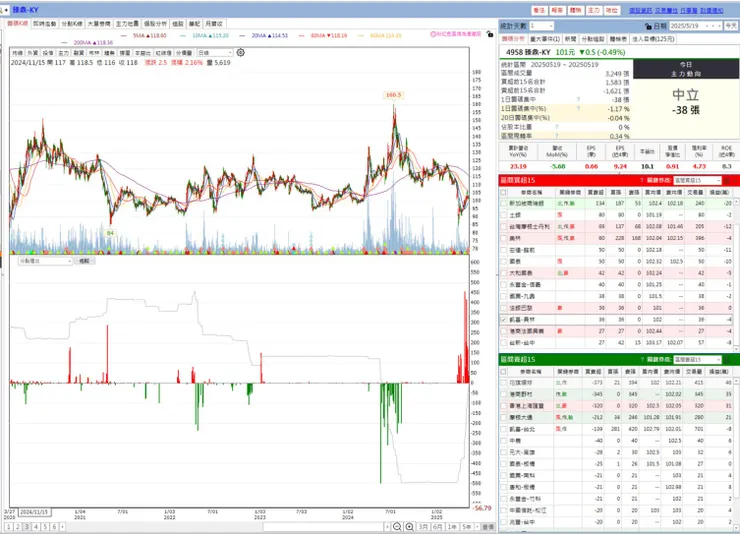The image size is (740, 534).
Task: Tick checkbox for 摩根大通 row
Action: tap(504, 417)
